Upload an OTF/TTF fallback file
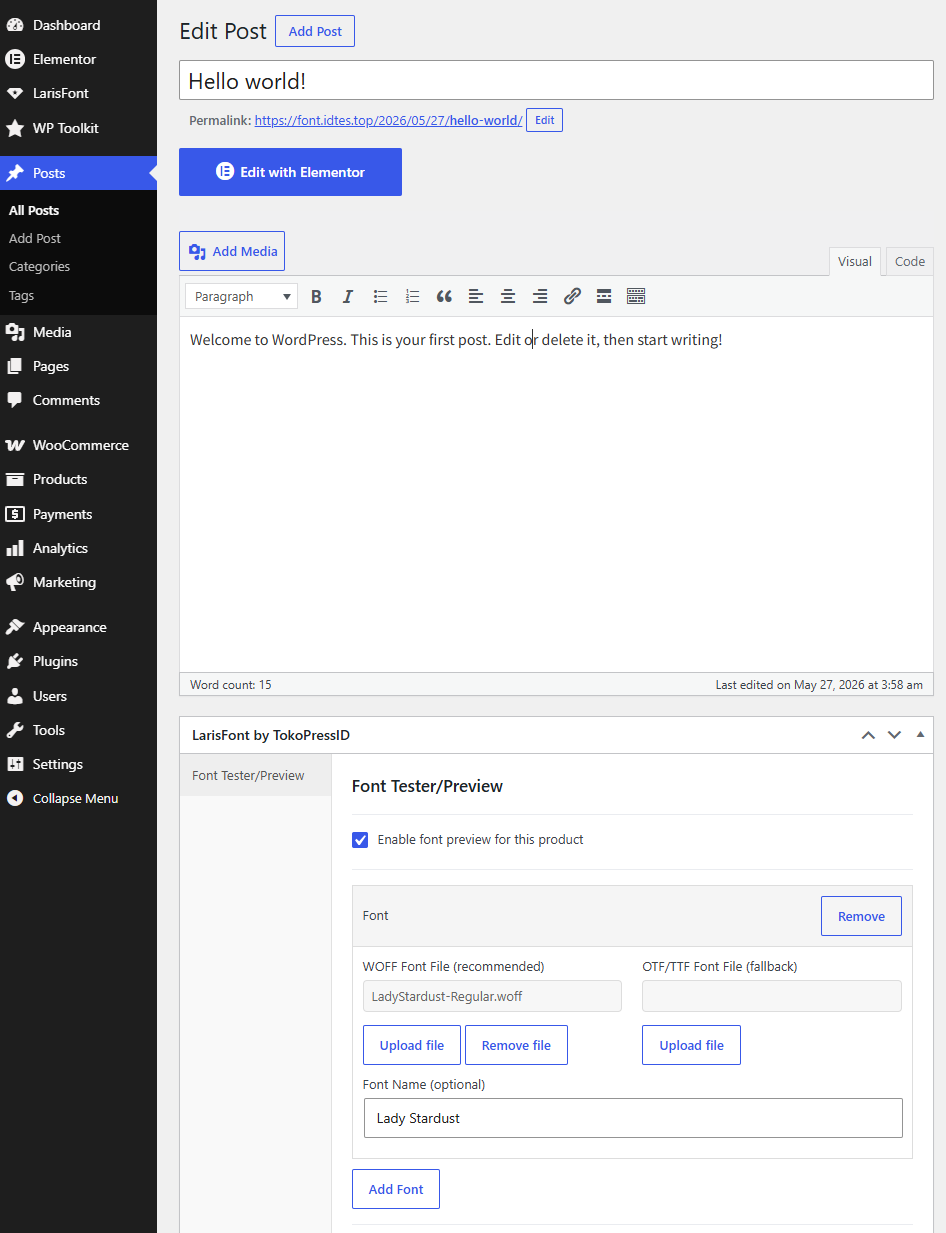This screenshot has width=946, height=1233. [691, 1045]
